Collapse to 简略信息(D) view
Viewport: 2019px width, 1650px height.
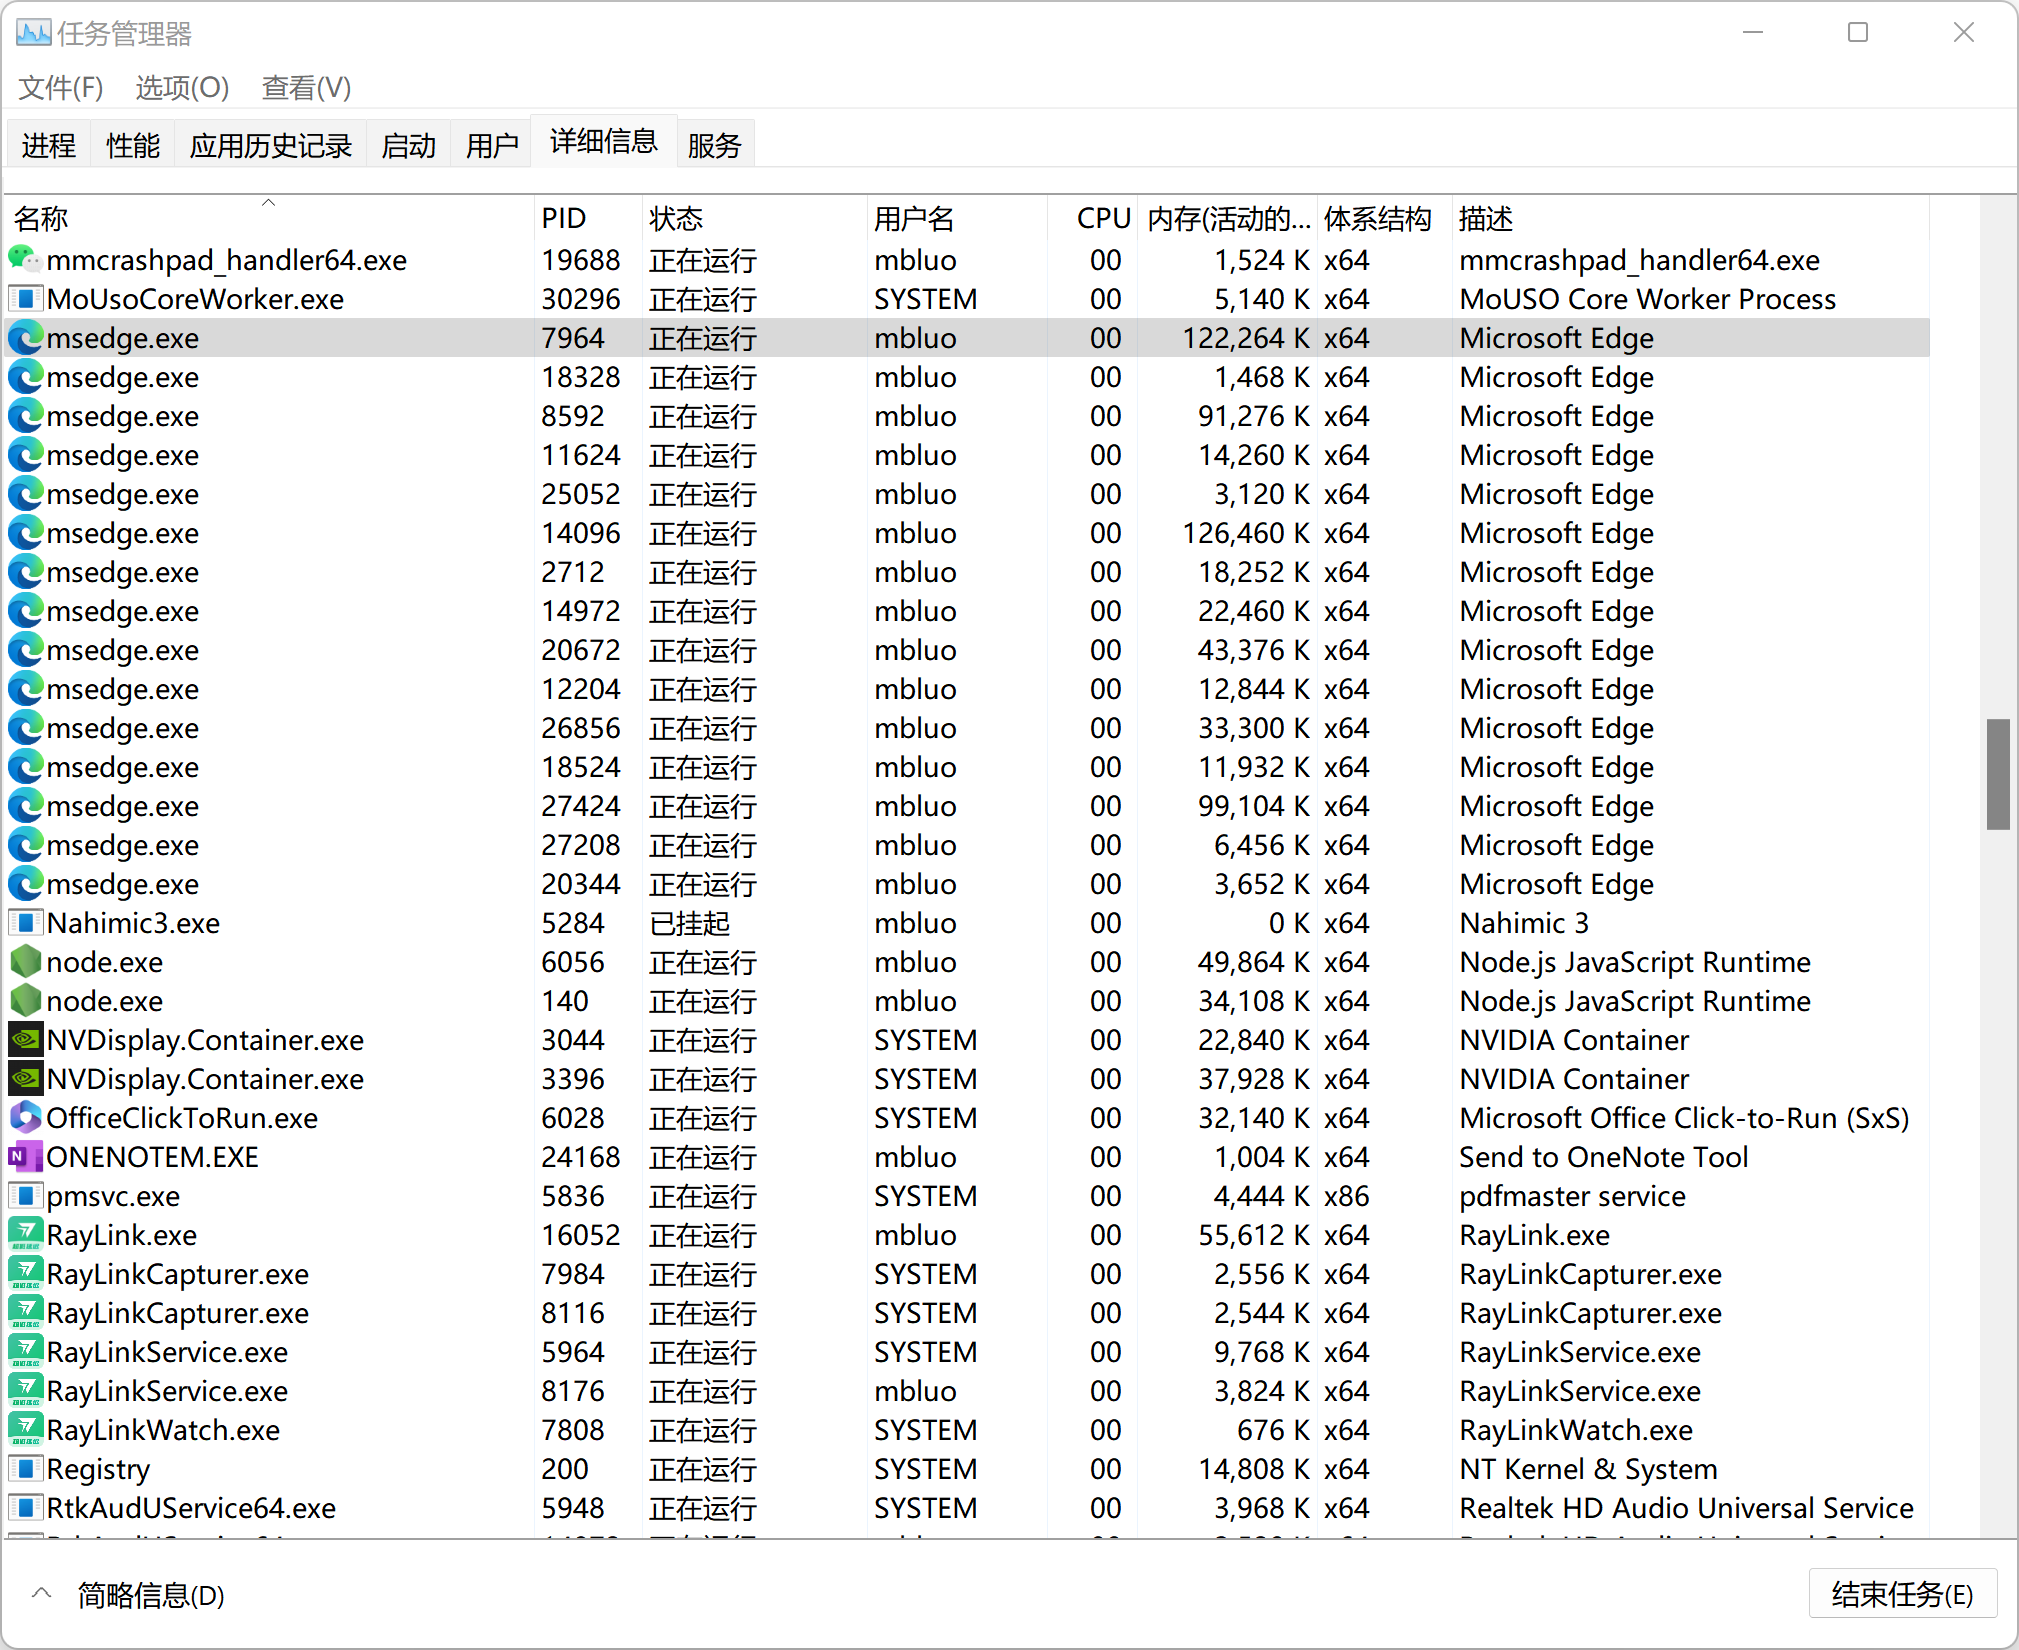pyautogui.click(x=128, y=1595)
